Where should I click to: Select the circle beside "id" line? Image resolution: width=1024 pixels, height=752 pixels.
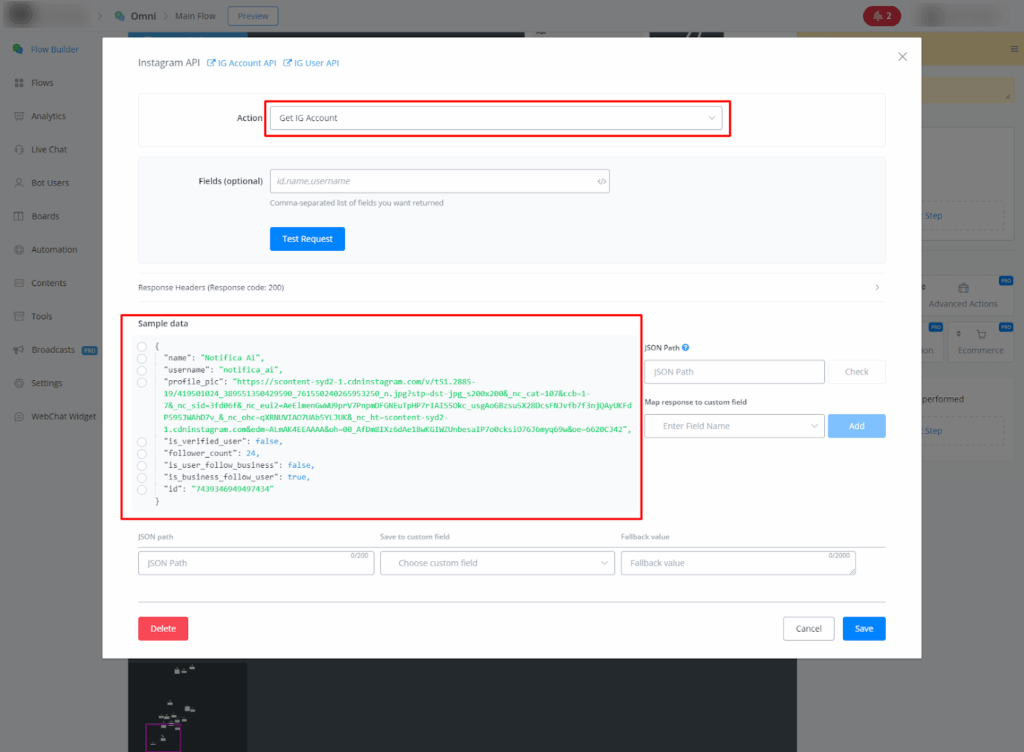click(142, 489)
